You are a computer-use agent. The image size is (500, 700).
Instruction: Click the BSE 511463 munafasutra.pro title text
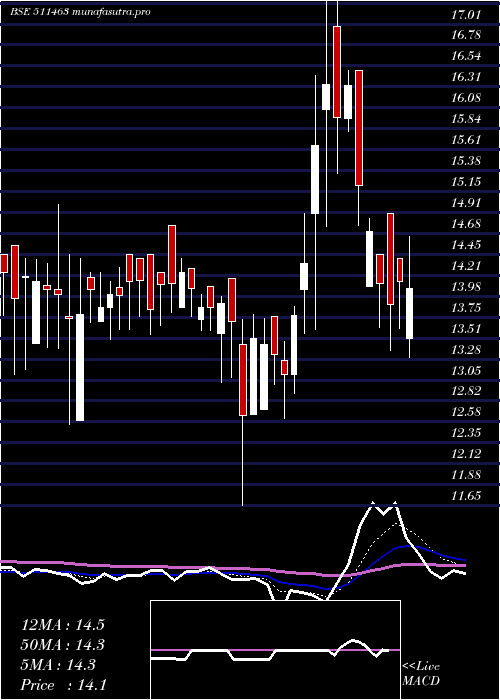(x=80, y=12)
